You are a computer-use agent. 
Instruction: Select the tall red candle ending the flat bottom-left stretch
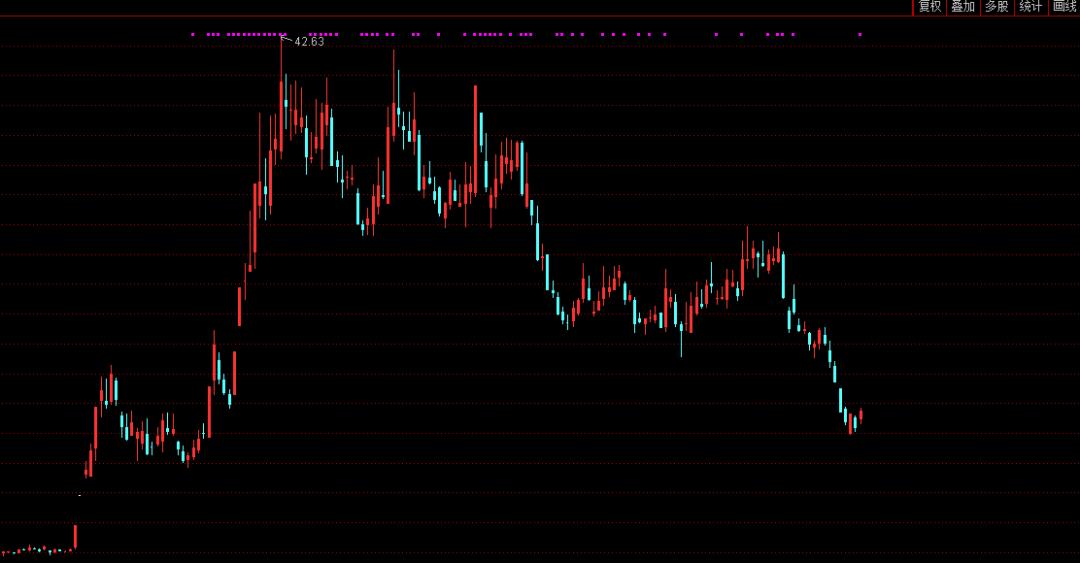click(75, 537)
